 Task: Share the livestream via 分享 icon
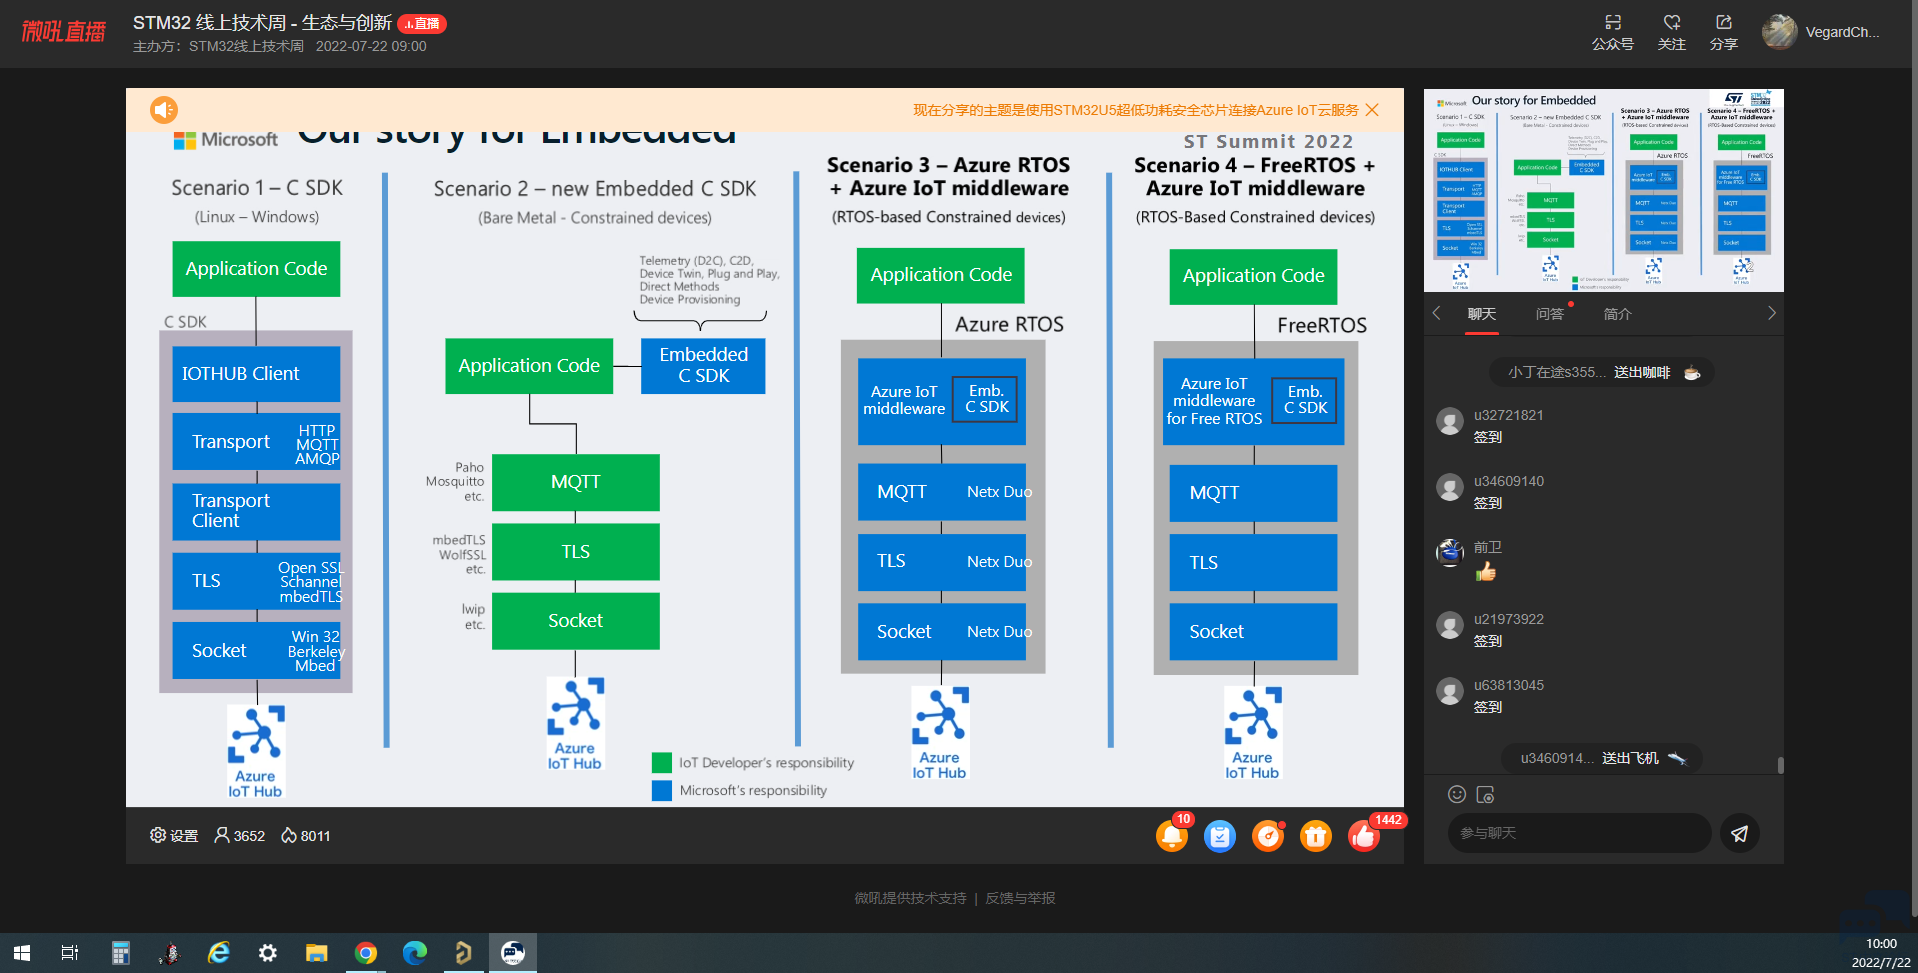click(x=1724, y=32)
